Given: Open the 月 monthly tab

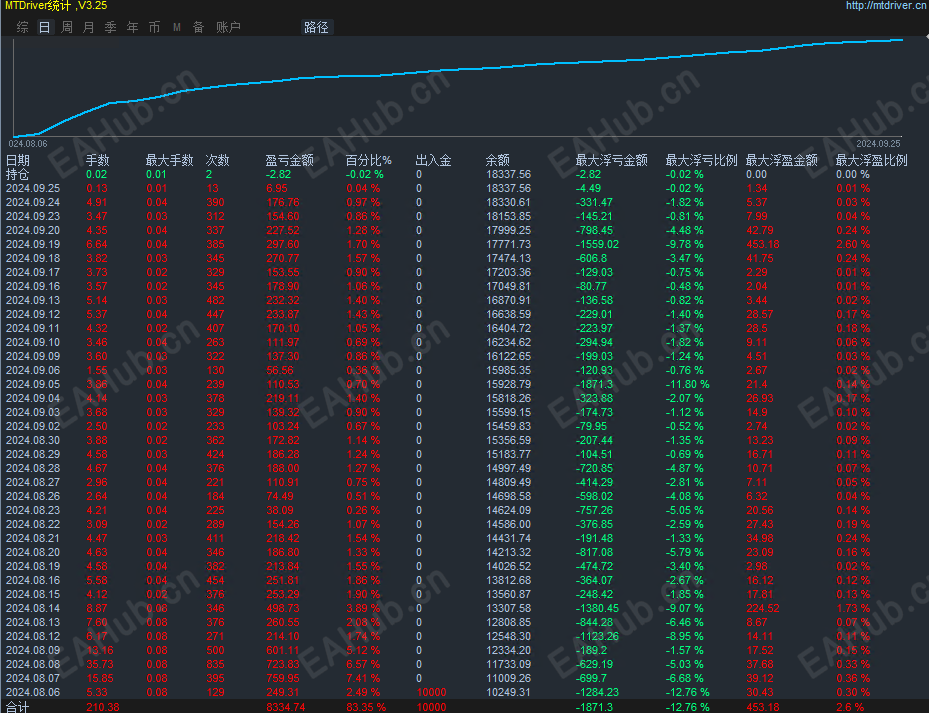Looking at the screenshot, I should 89,27.
